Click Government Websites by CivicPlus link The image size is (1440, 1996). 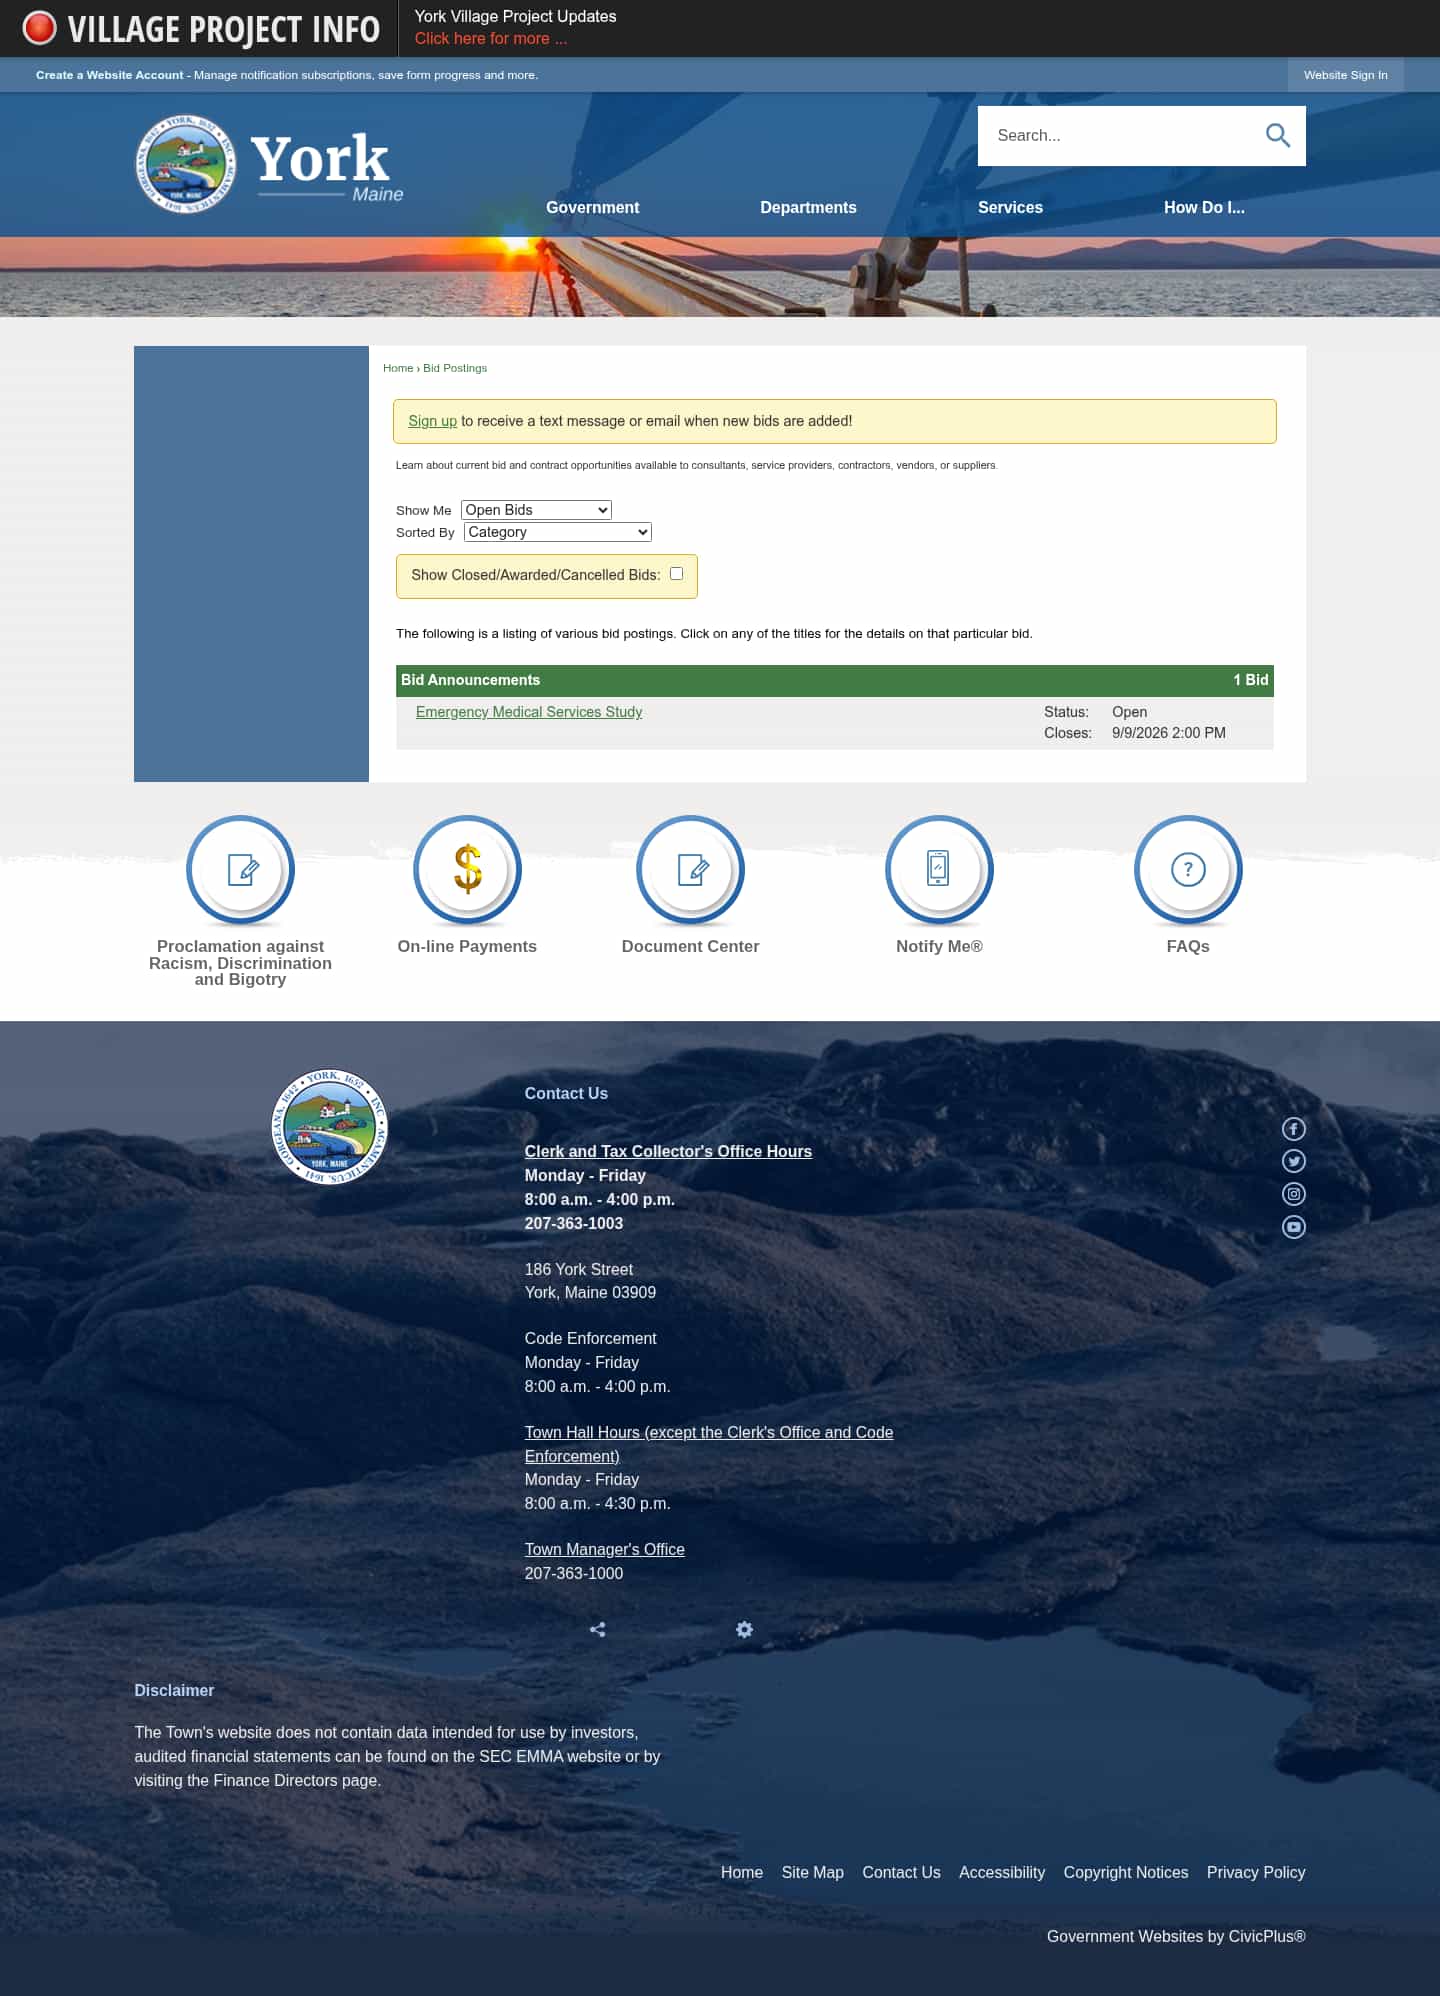[1176, 1936]
